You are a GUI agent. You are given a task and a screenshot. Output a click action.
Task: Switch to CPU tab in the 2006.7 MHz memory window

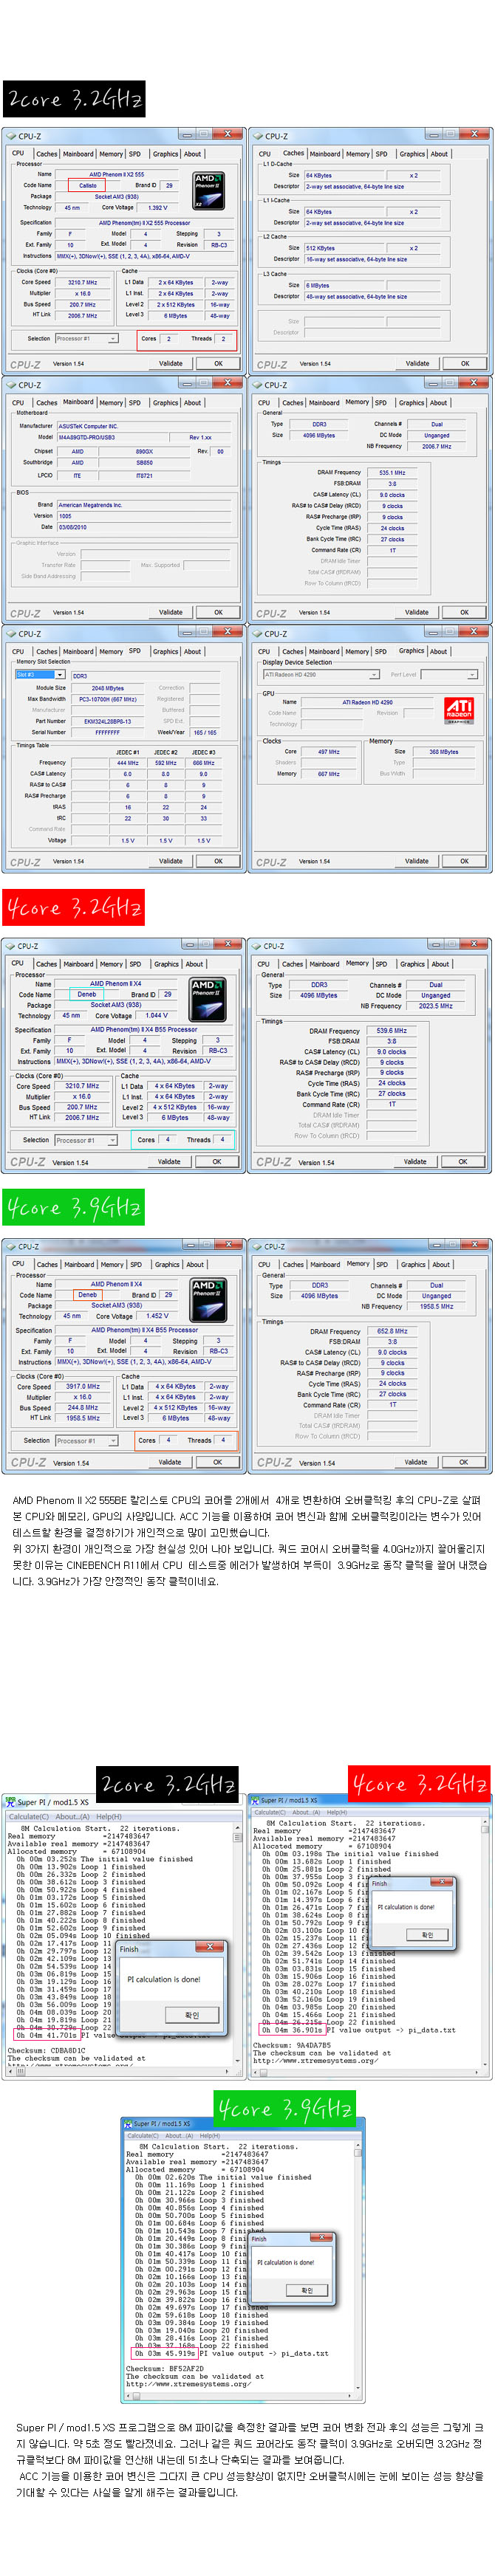click(264, 403)
